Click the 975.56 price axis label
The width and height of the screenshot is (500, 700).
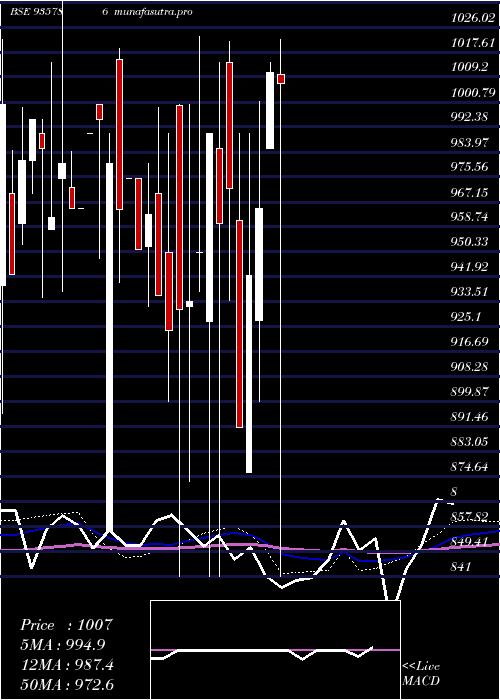click(x=470, y=167)
